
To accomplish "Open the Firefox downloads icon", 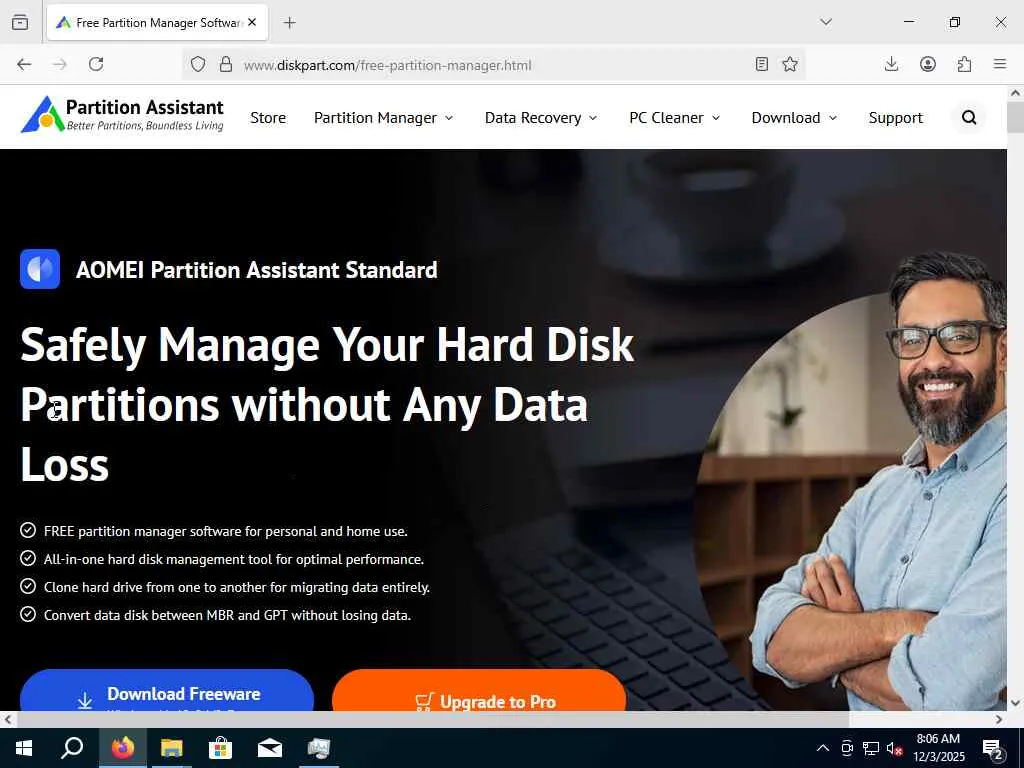I will click(891, 64).
